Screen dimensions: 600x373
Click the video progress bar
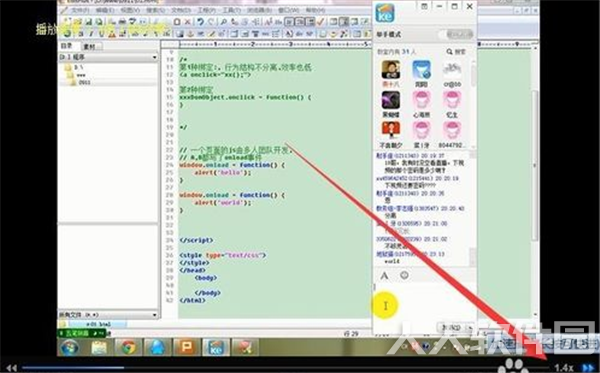[x=285, y=368]
